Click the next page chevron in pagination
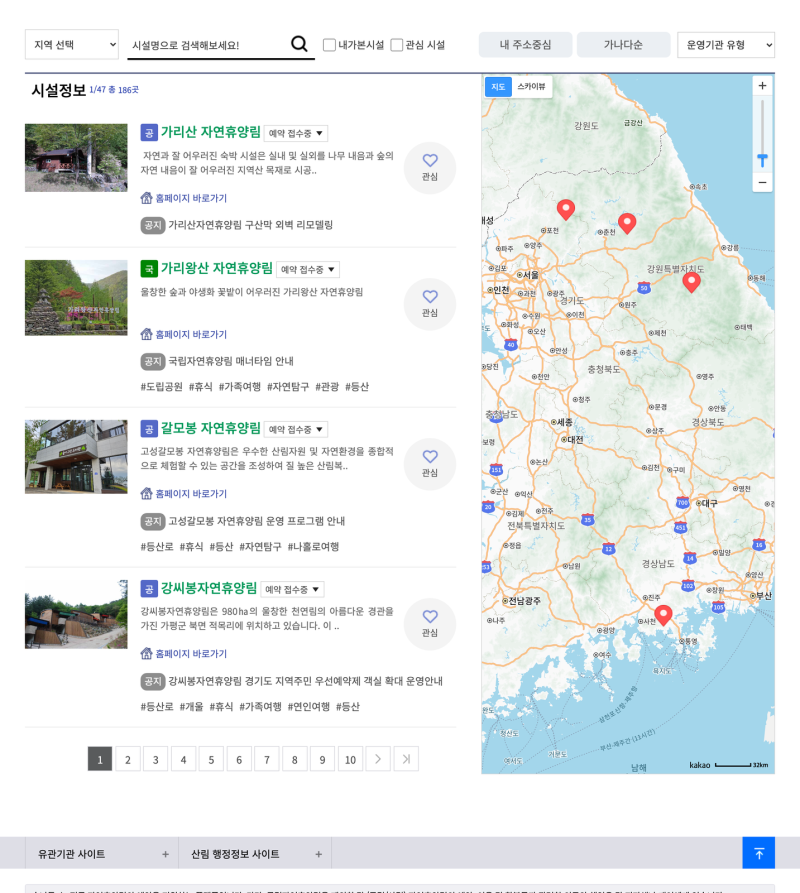800x893 pixels. tap(378, 759)
